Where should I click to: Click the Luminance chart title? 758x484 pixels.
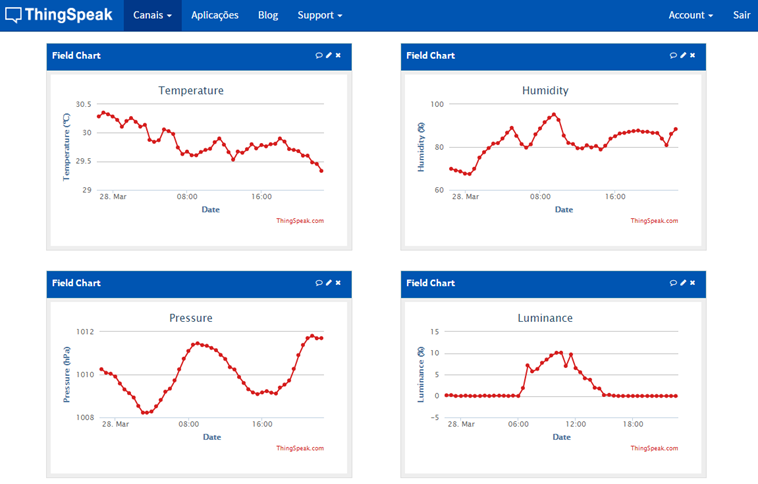coord(545,318)
